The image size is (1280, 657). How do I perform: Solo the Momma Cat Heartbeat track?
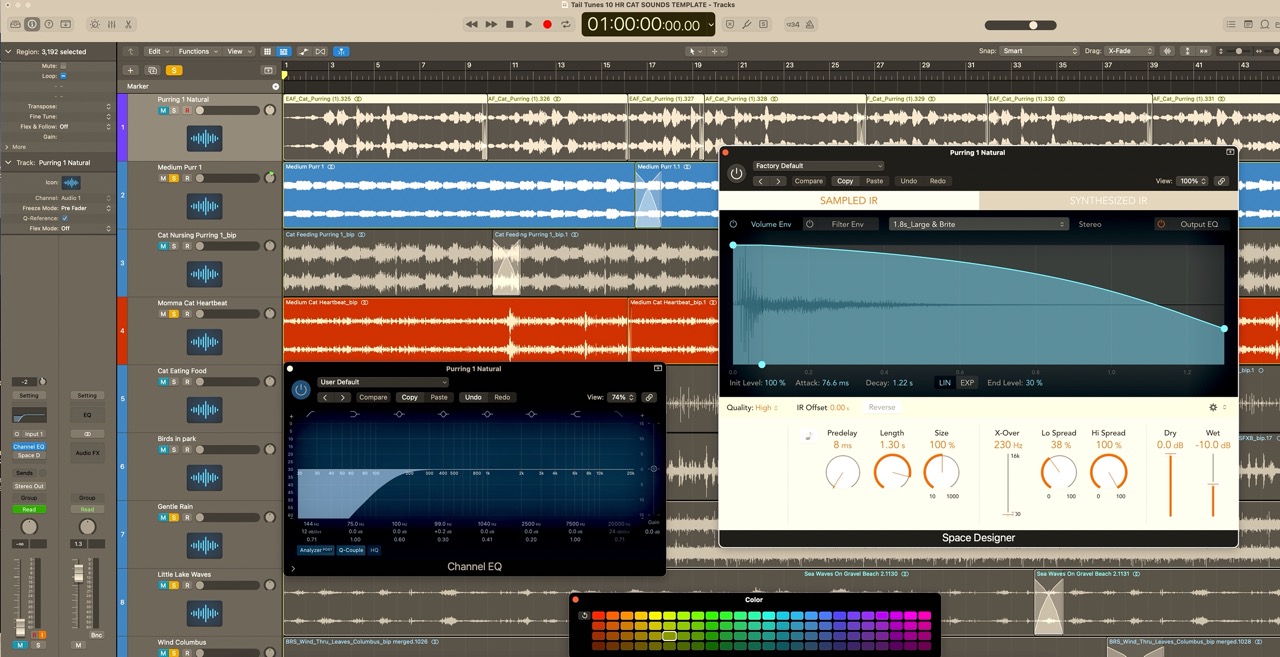tap(174, 314)
